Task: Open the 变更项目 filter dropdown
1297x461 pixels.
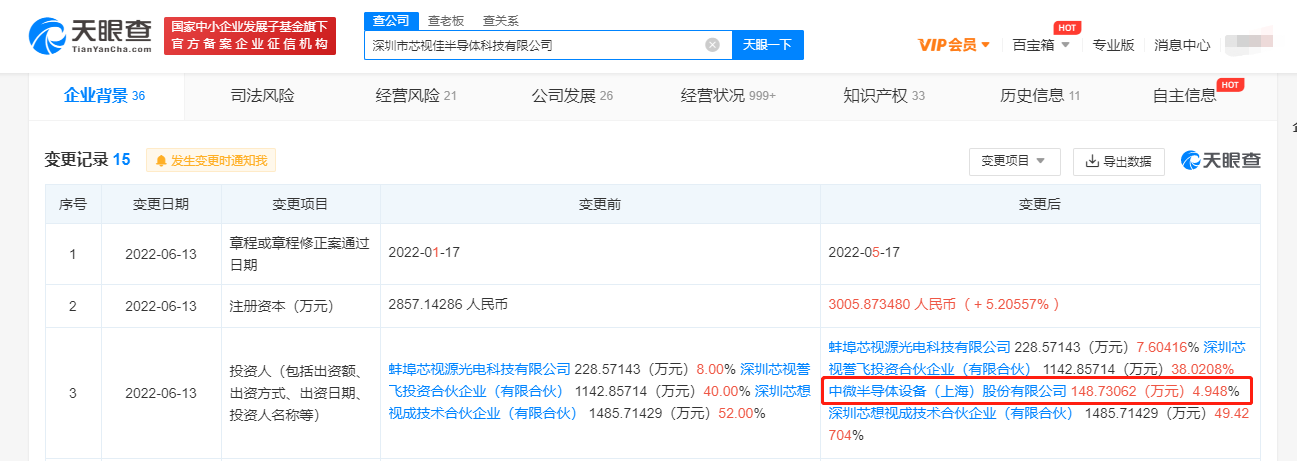Action: [x=1014, y=161]
